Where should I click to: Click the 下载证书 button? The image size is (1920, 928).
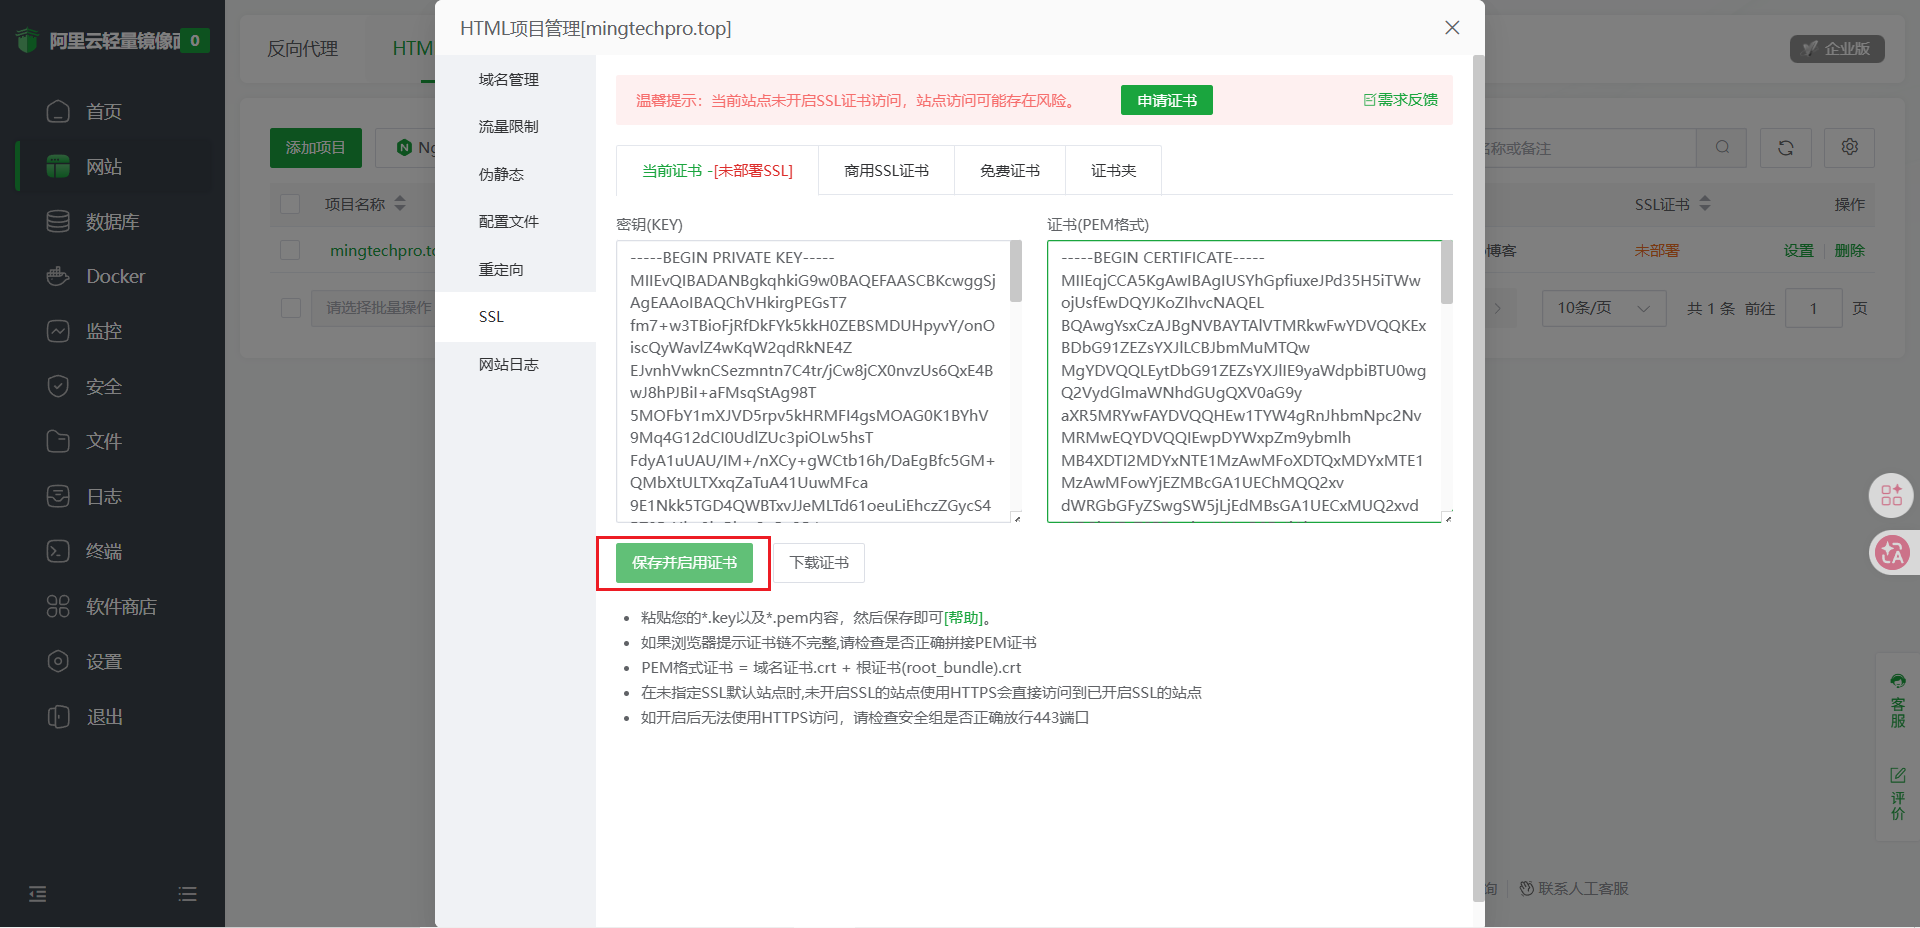tap(819, 563)
